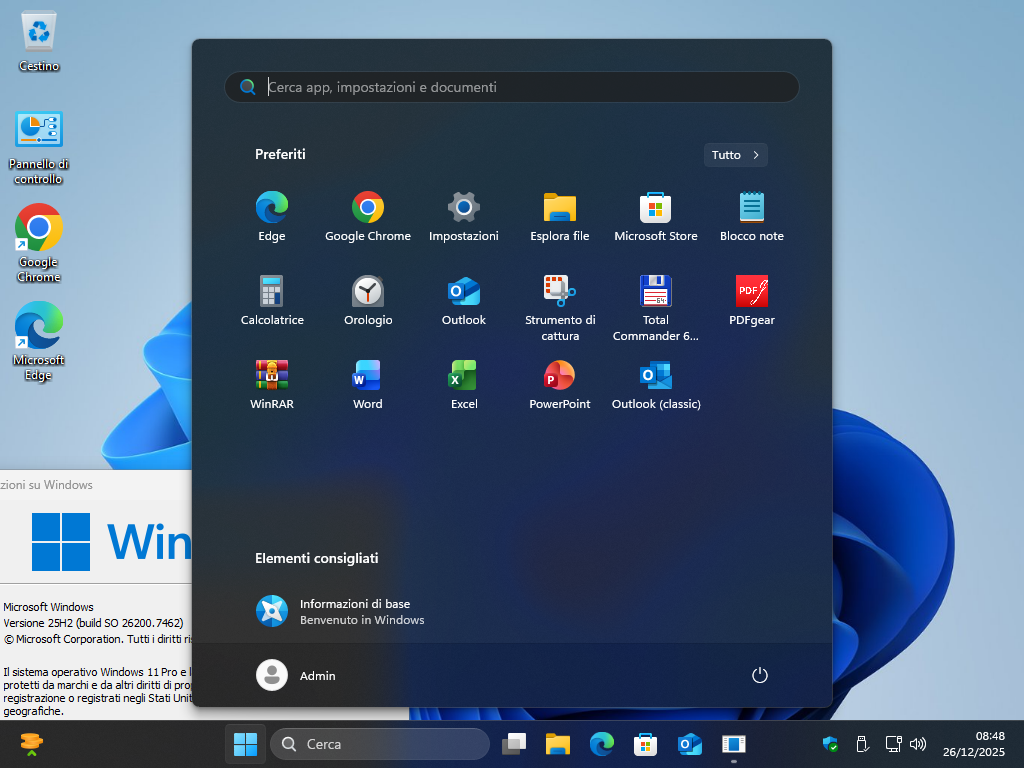Open Excel from Preferiti
1024x768 pixels.
[464, 385]
